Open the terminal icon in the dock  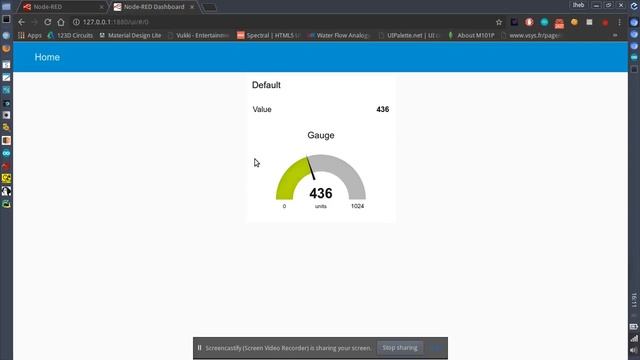[6, 19]
